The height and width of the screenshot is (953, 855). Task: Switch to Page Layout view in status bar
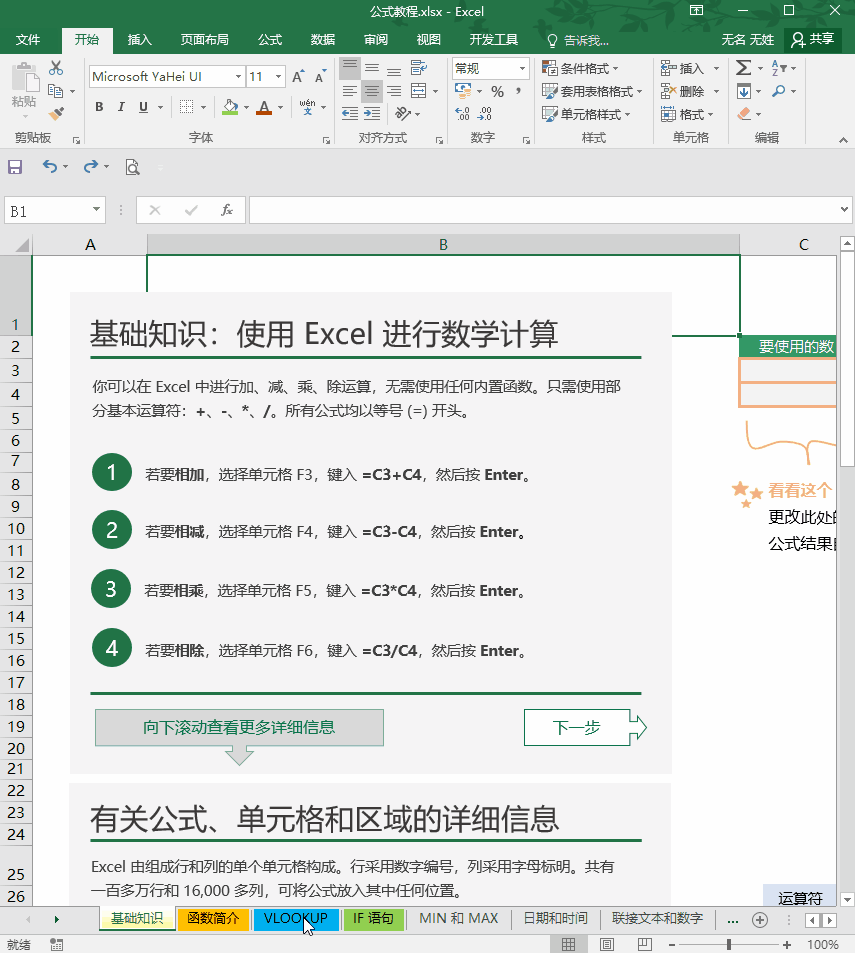click(606, 944)
